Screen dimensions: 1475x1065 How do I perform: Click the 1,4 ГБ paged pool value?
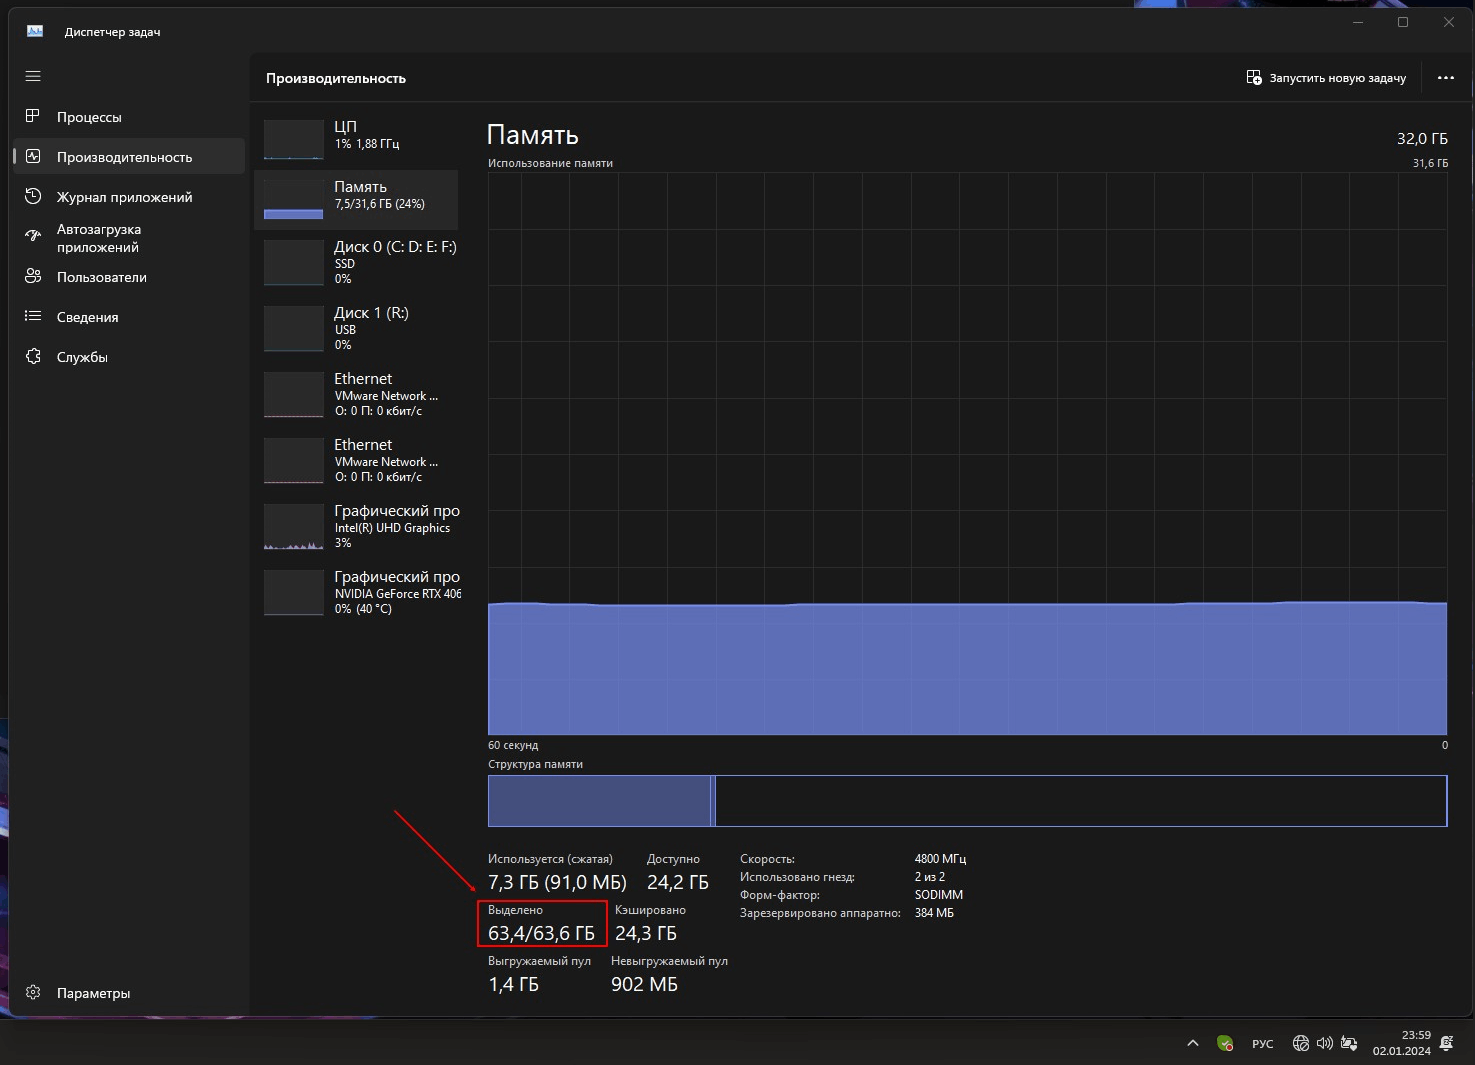pos(513,984)
